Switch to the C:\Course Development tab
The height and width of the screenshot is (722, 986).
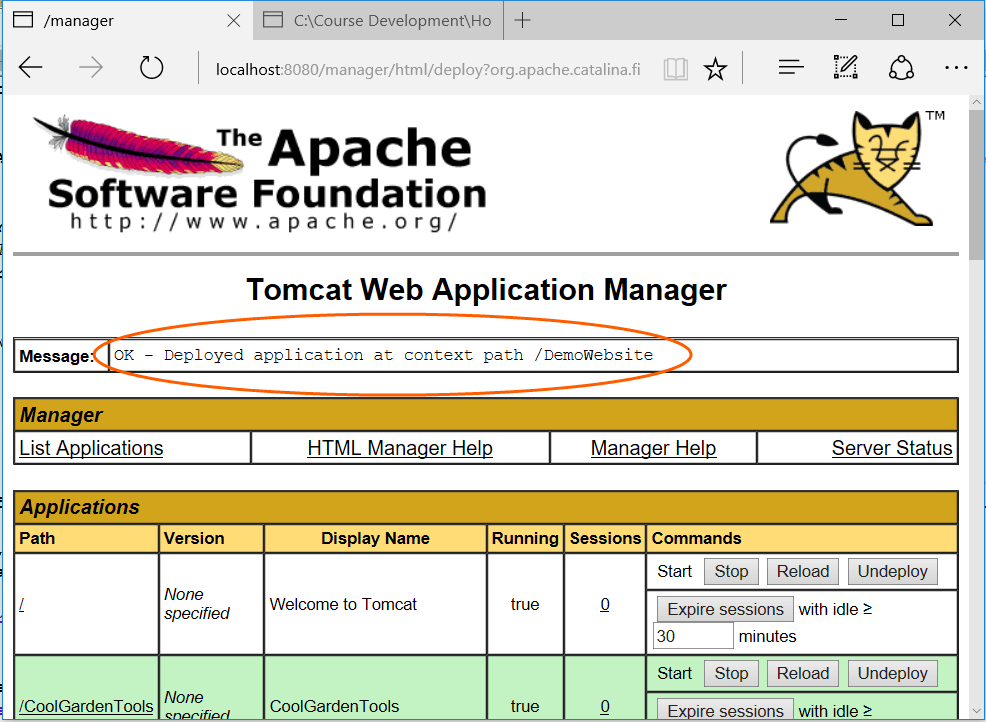click(377, 21)
